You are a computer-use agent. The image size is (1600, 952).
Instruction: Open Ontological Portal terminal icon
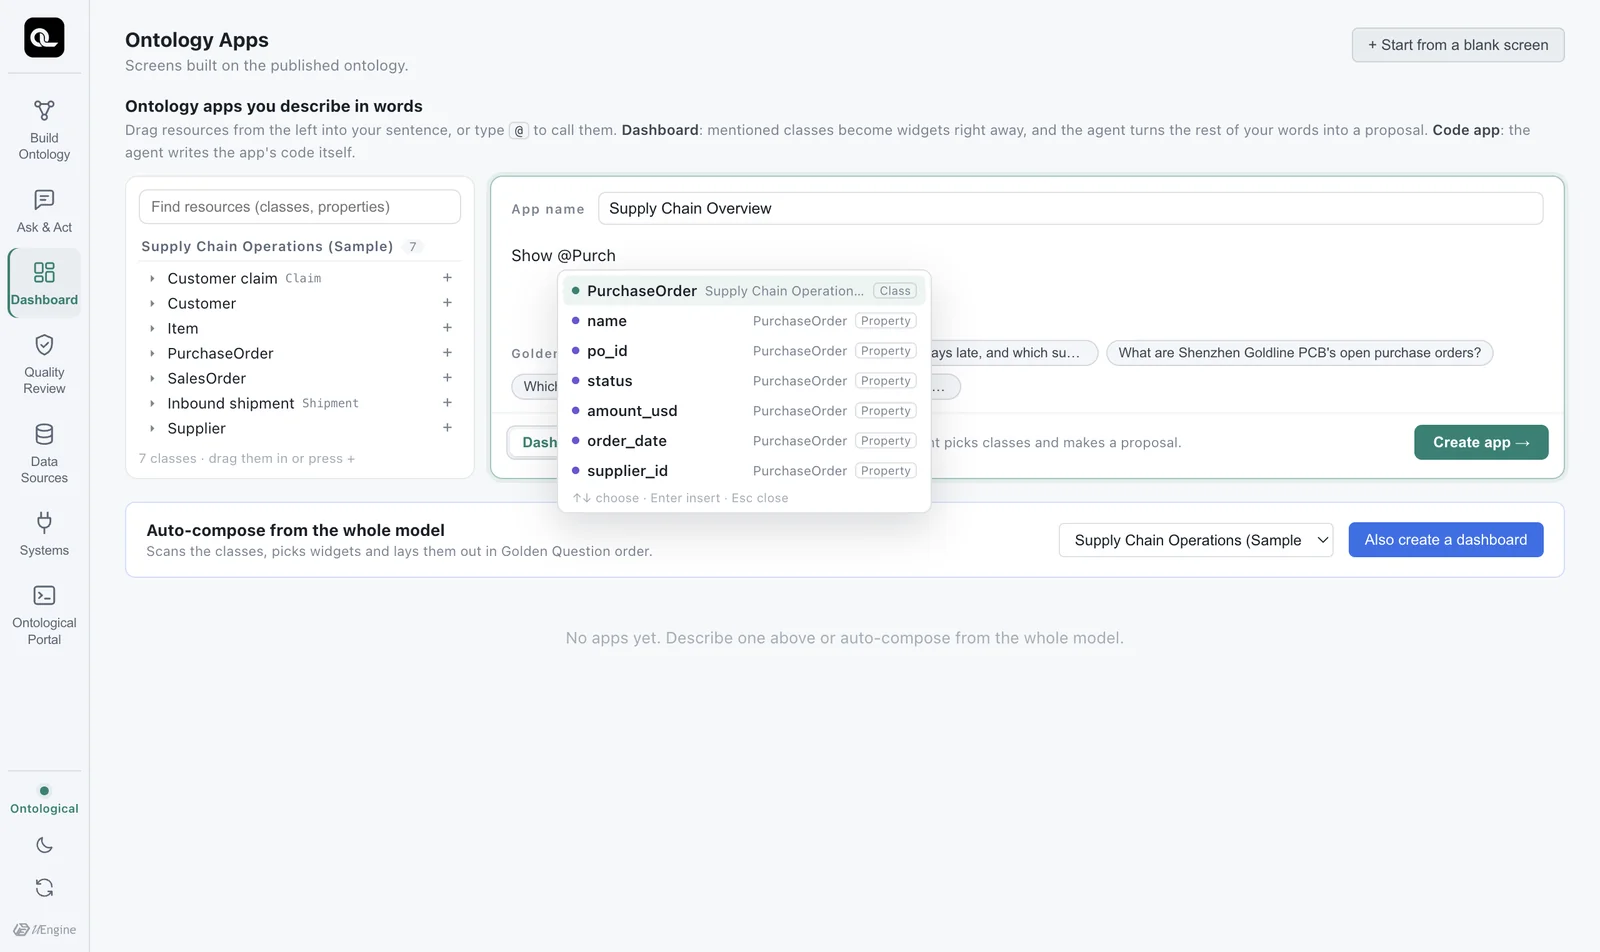(44, 595)
